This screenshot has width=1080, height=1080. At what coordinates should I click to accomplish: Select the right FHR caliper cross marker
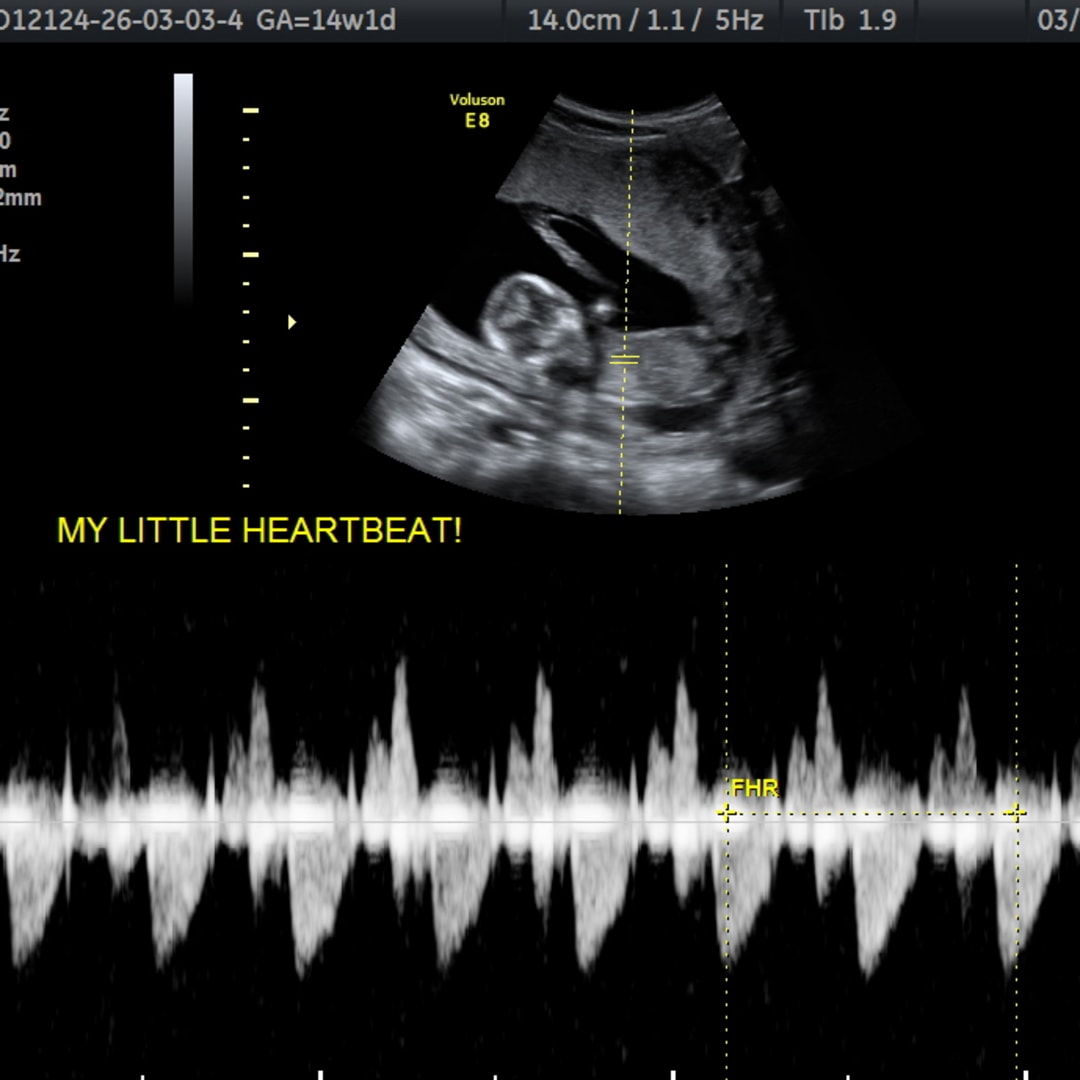point(1017,813)
